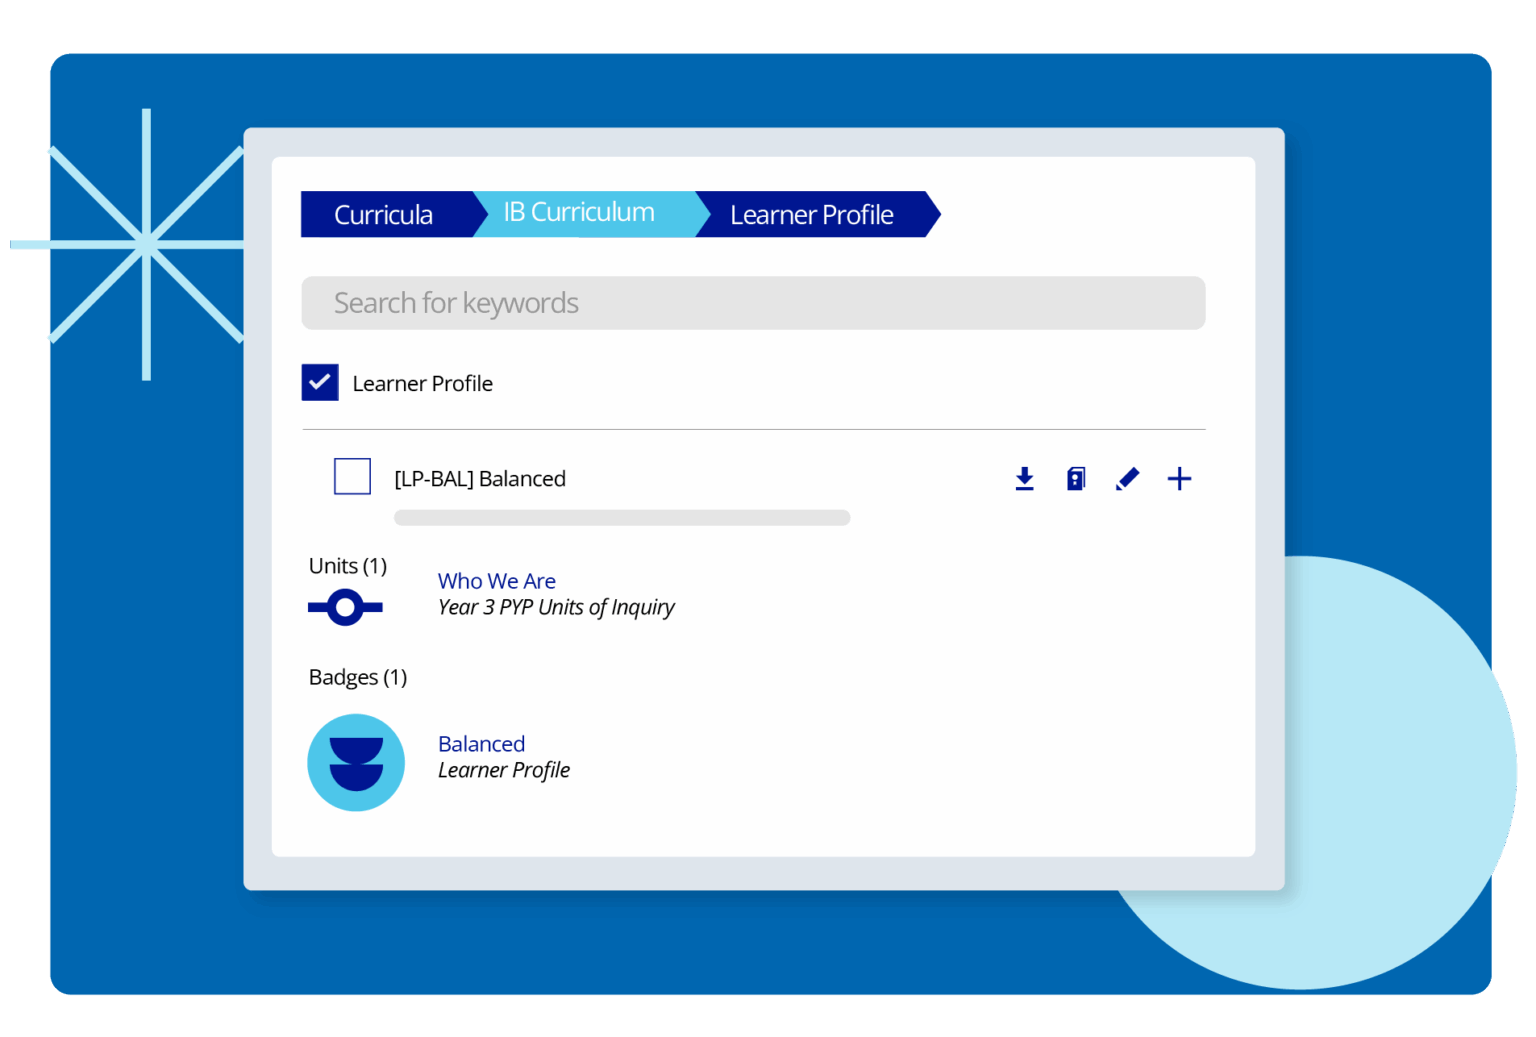The image size is (1536, 1037).
Task: Expand the Badges (1) section
Action: click(x=357, y=677)
